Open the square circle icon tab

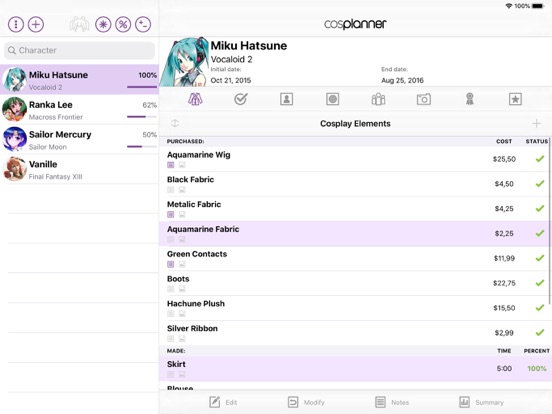click(x=333, y=99)
